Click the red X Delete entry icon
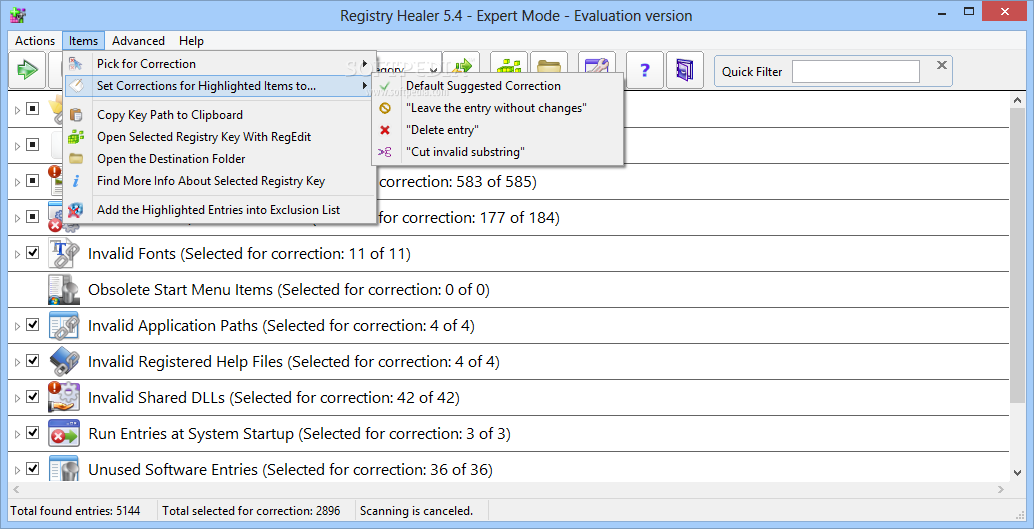This screenshot has width=1034, height=529. pyautogui.click(x=385, y=130)
